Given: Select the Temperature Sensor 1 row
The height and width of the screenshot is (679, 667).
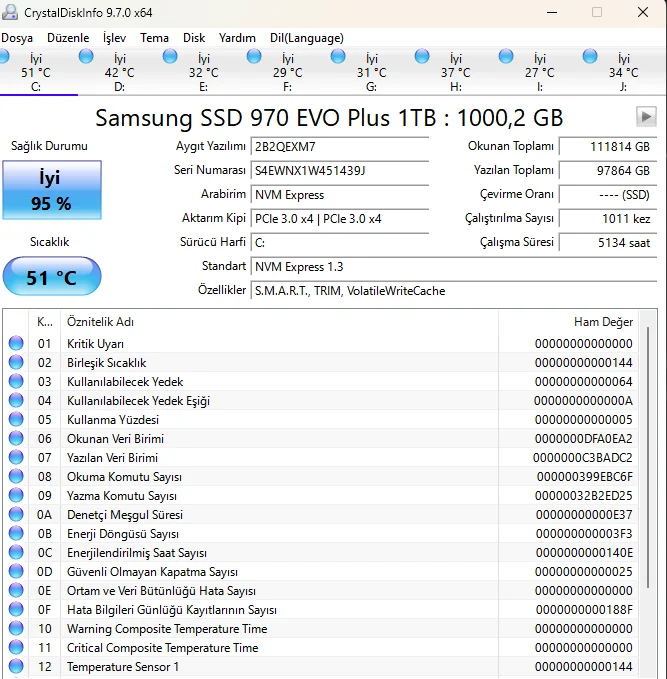Looking at the screenshot, I should coord(321,666).
